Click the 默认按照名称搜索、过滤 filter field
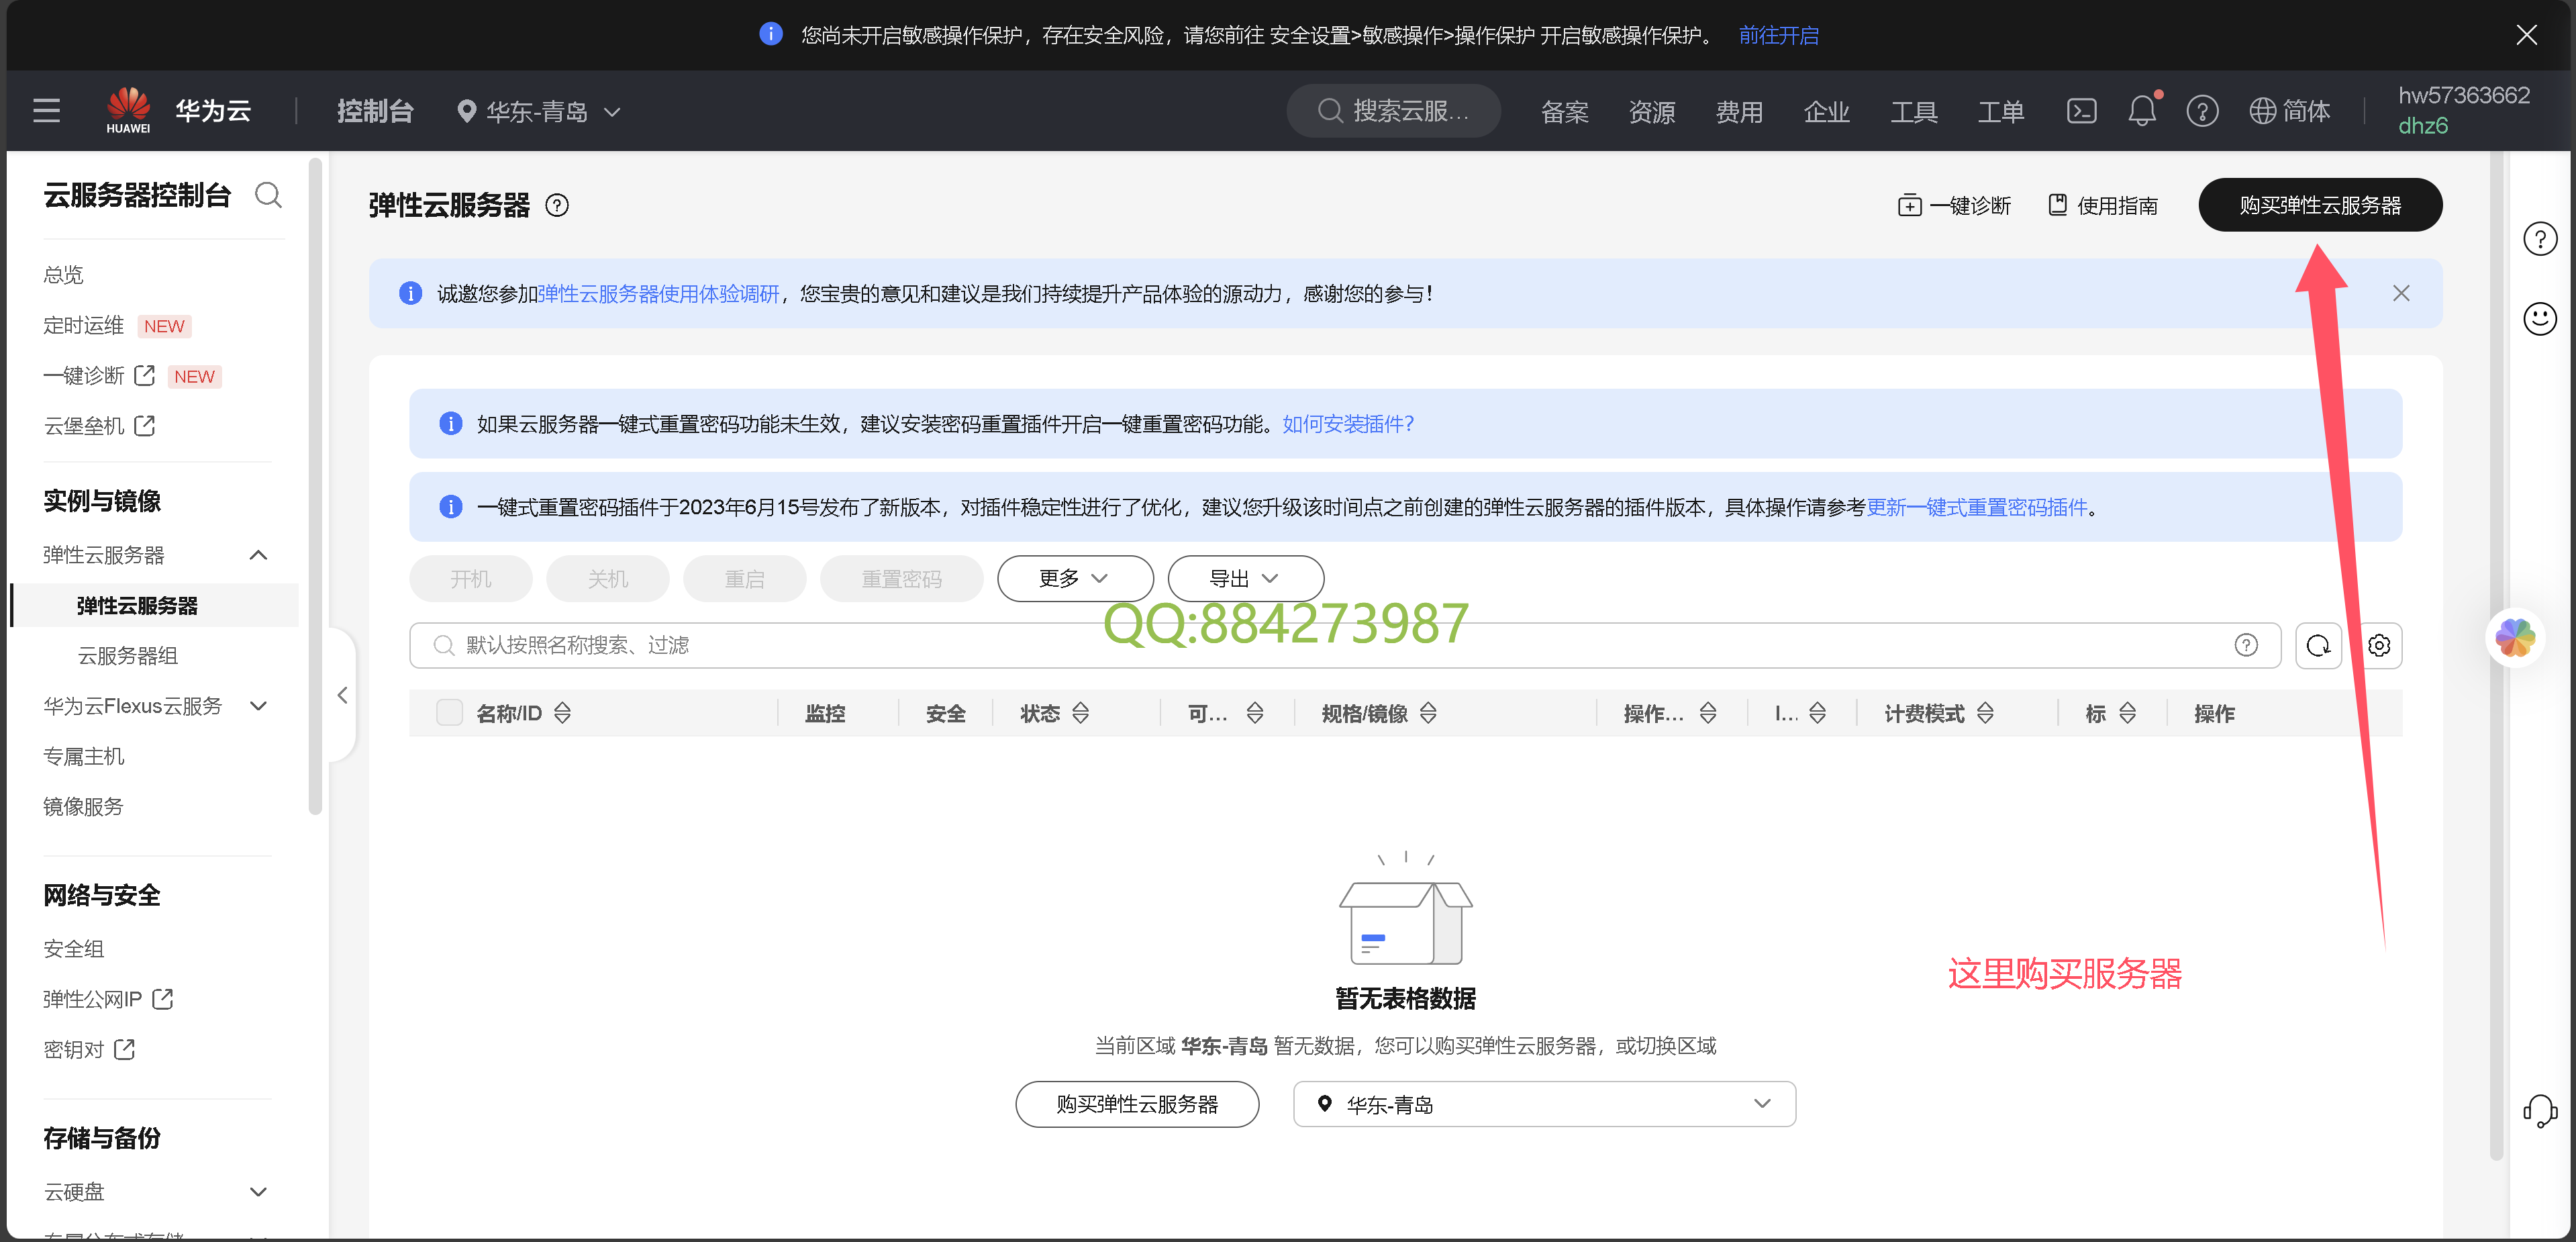Viewport: 2576px width, 1242px height. (x=1344, y=645)
